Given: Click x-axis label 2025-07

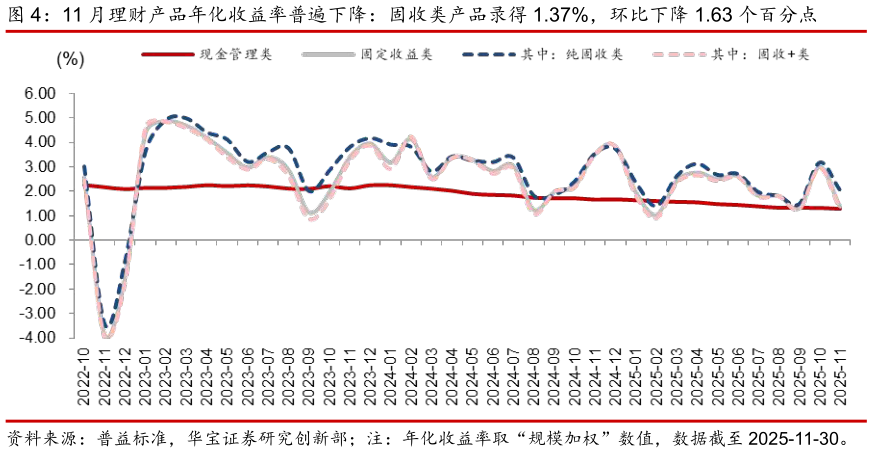Looking at the screenshot, I should click(x=761, y=377).
